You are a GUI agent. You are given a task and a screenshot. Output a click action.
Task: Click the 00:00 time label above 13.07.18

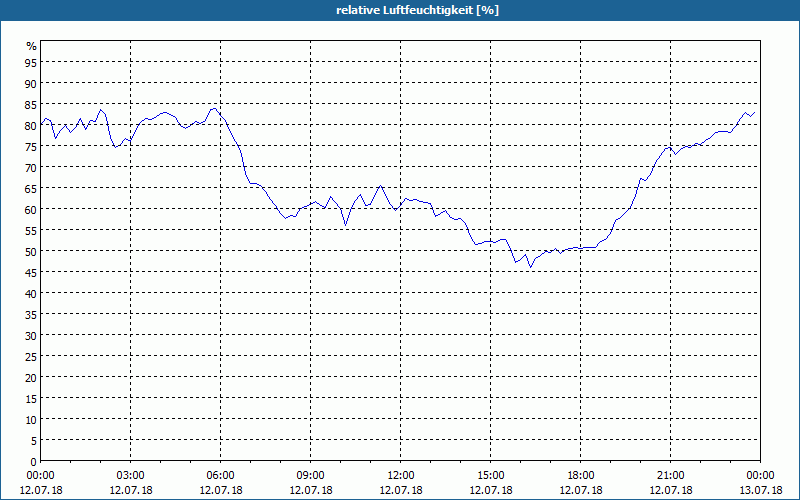[x=760, y=476]
